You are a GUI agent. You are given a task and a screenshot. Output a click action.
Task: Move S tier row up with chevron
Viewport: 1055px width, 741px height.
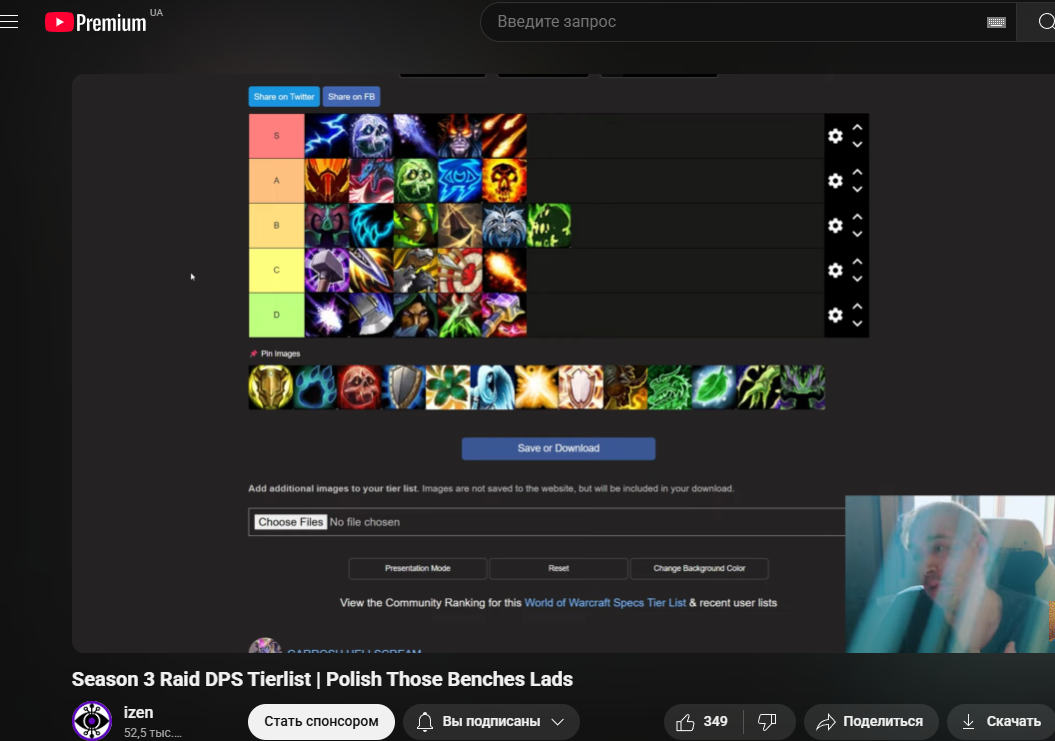857,127
